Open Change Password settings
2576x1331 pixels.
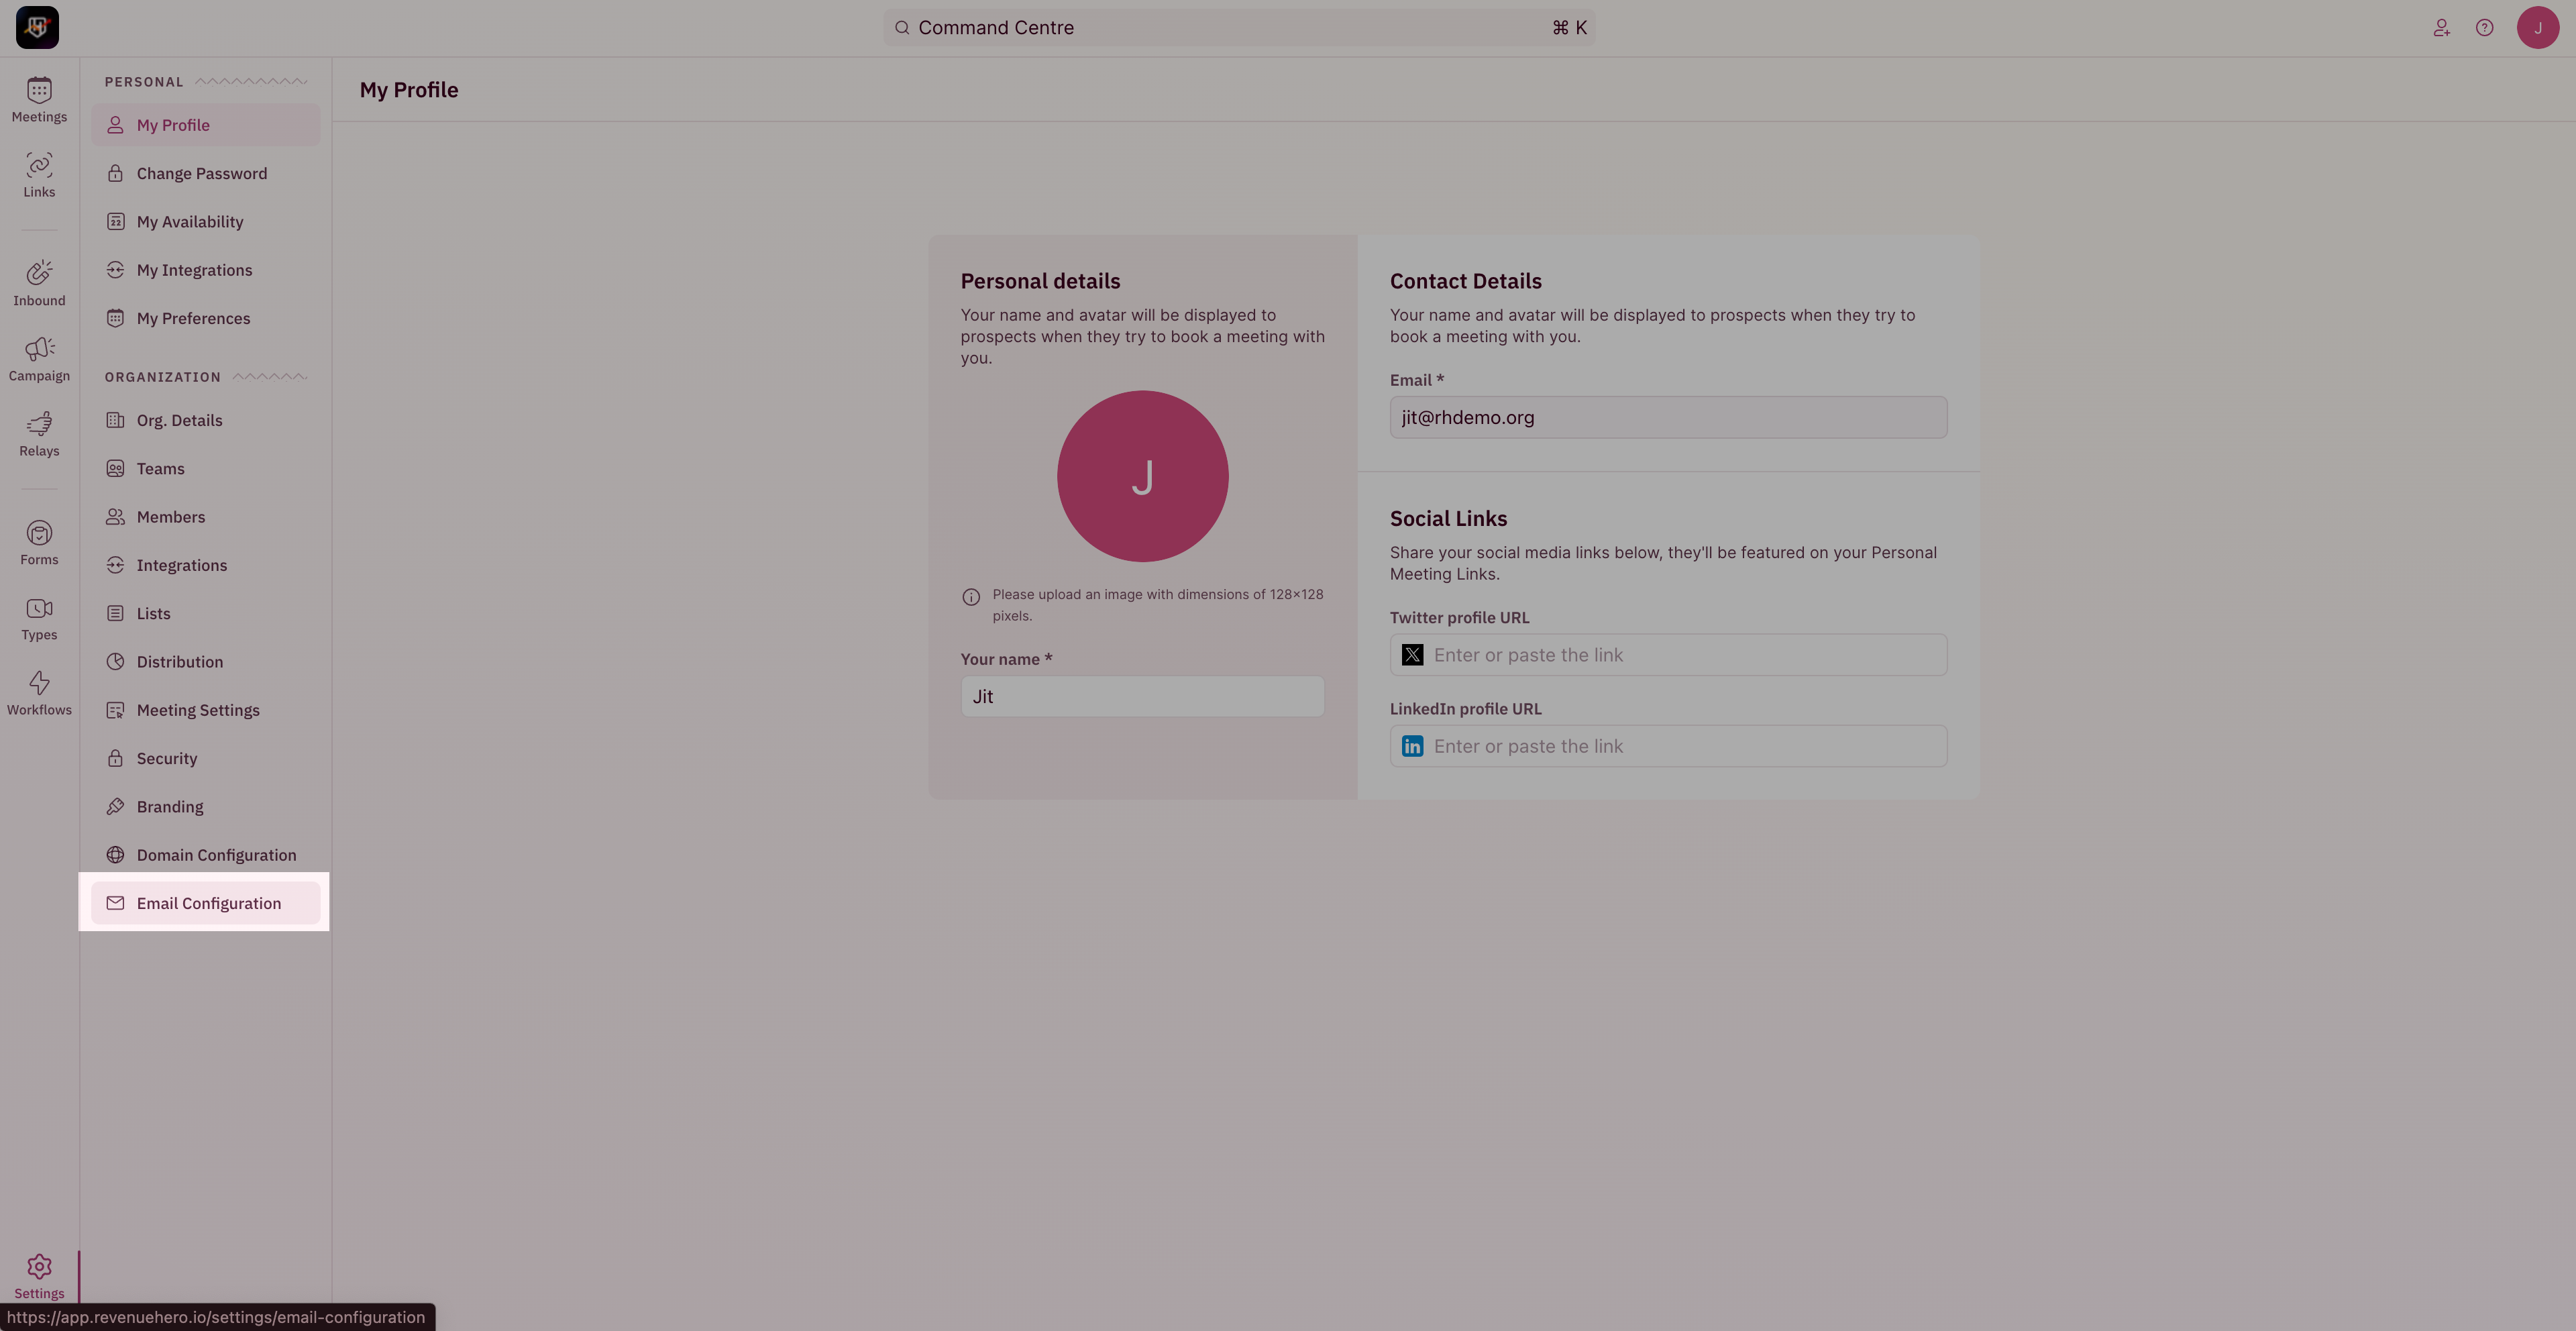click(206, 173)
